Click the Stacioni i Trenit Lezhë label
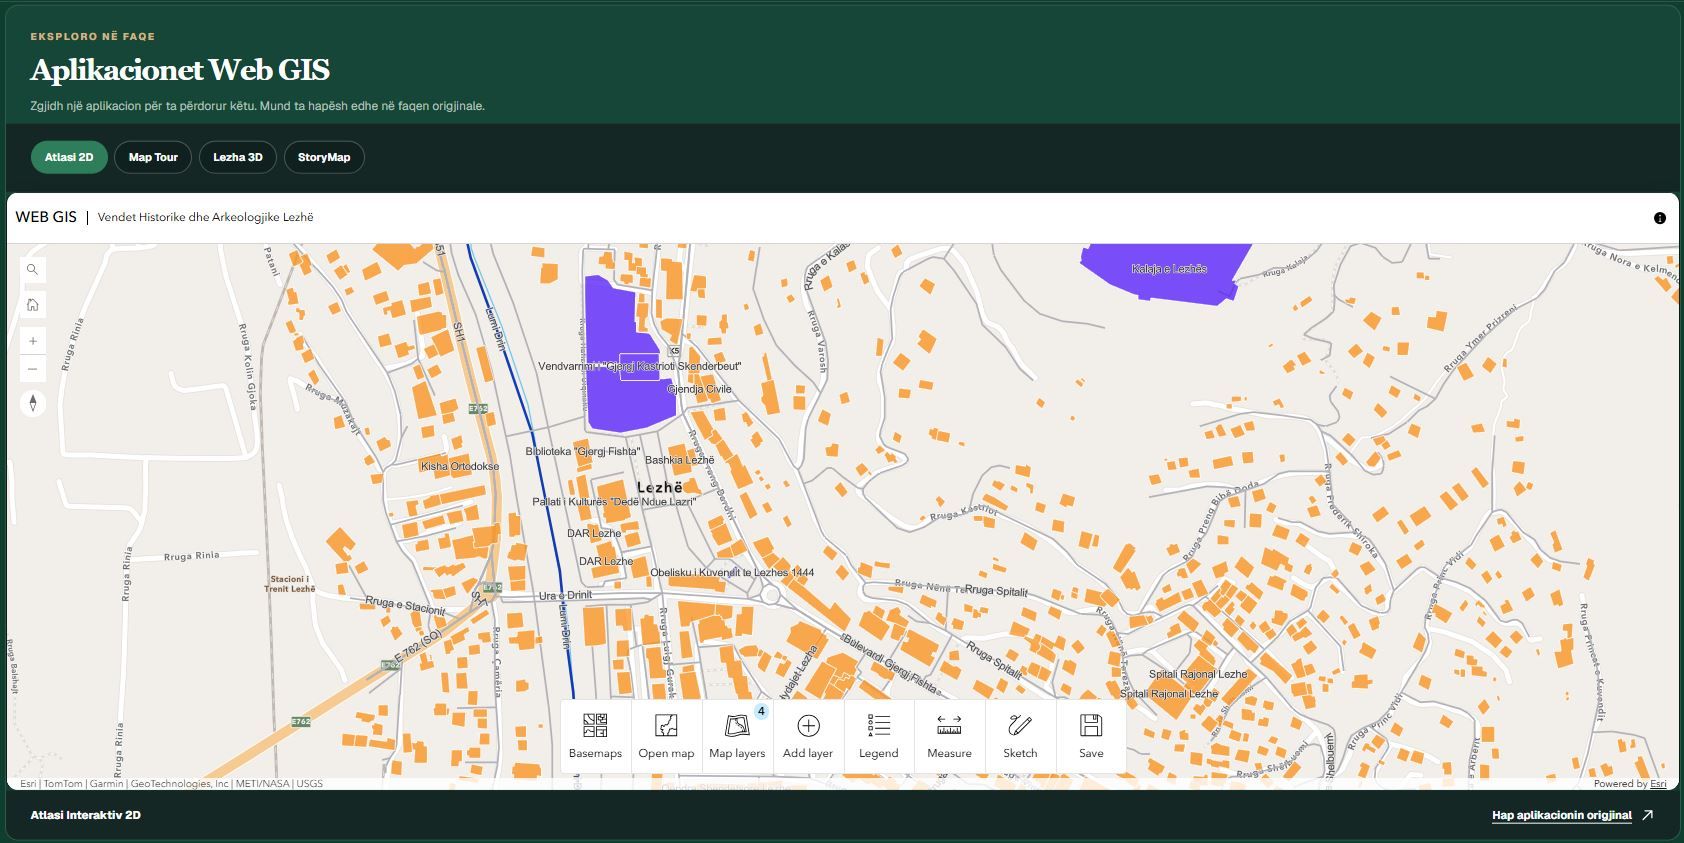Image resolution: width=1684 pixels, height=843 pixels. pos(290,584)
